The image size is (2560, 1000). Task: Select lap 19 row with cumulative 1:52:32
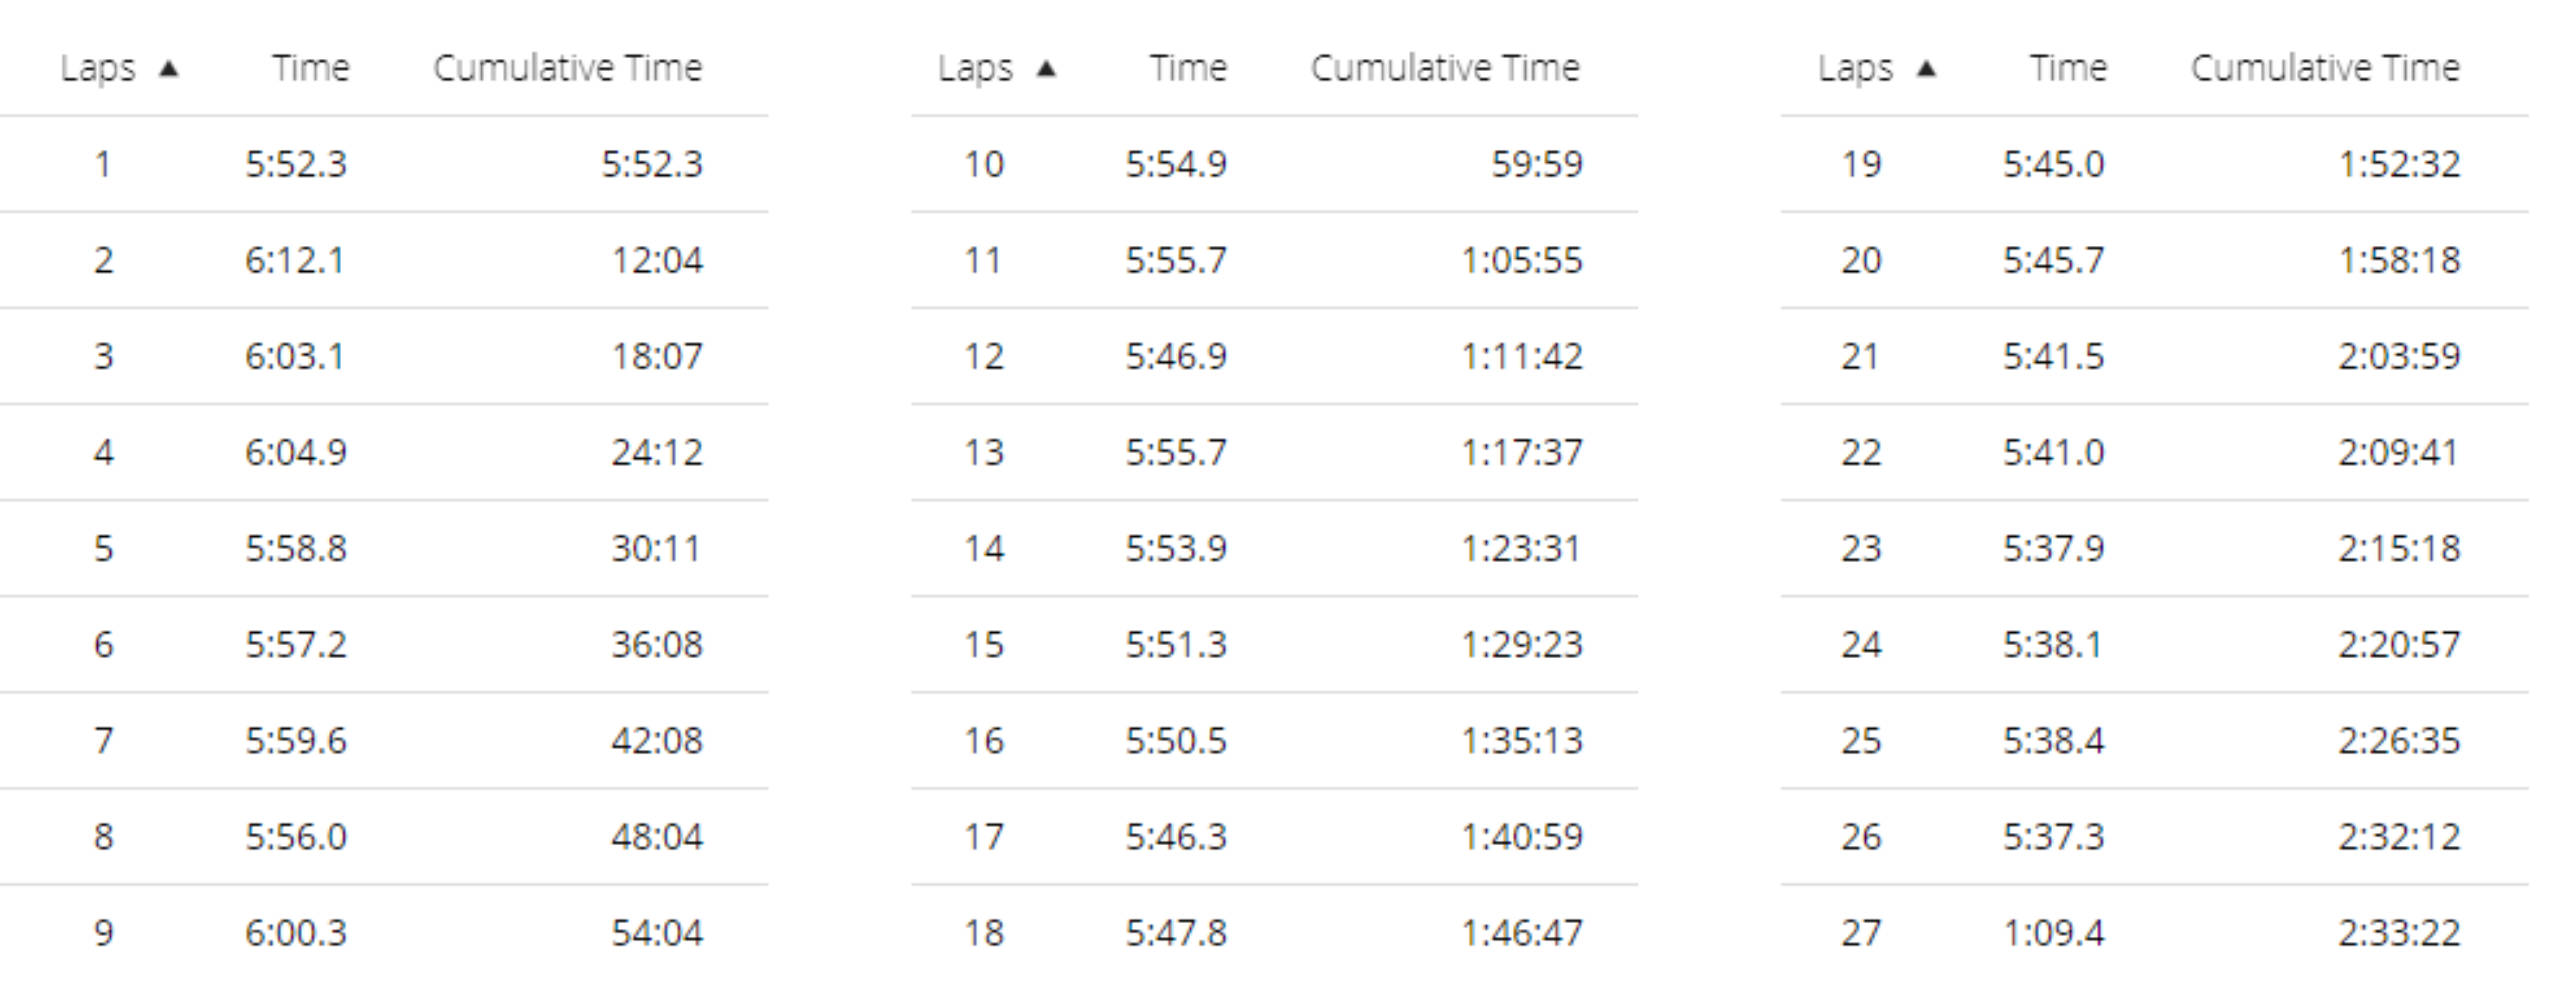[x=2154, y=164]
